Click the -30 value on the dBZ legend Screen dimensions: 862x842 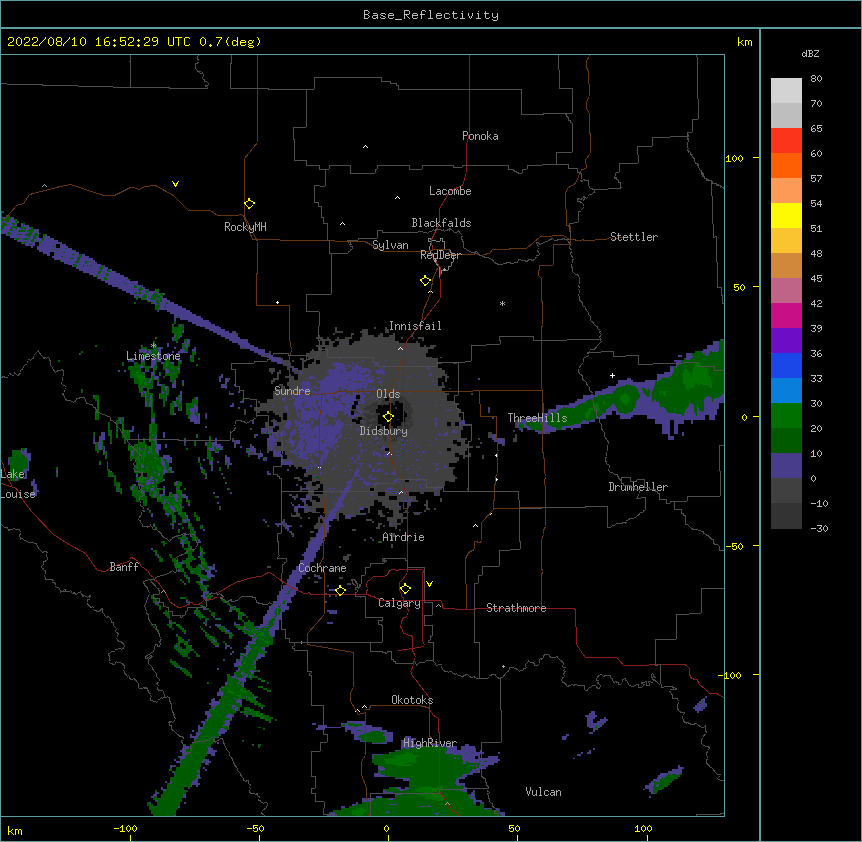pyautogui.click(x=819, y=528)
